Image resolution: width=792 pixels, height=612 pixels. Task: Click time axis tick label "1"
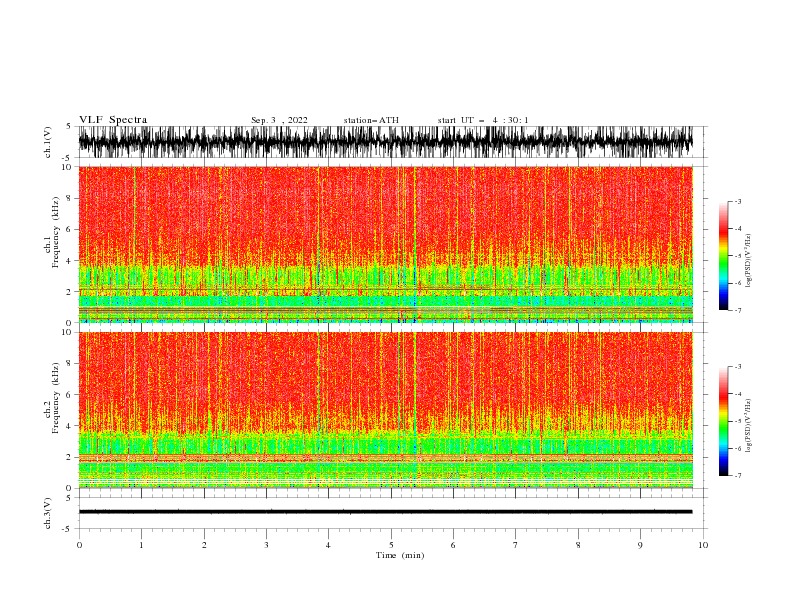[142, 545]
